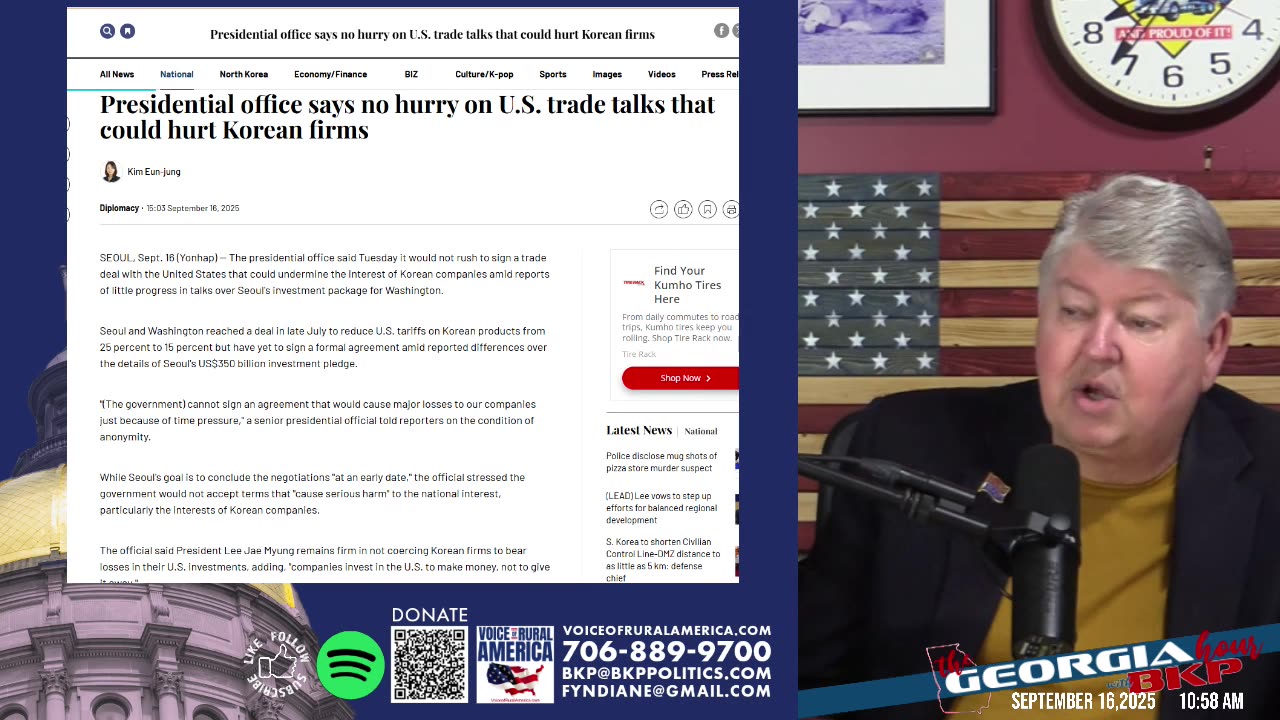Open the Sports tab

(553, 74)
